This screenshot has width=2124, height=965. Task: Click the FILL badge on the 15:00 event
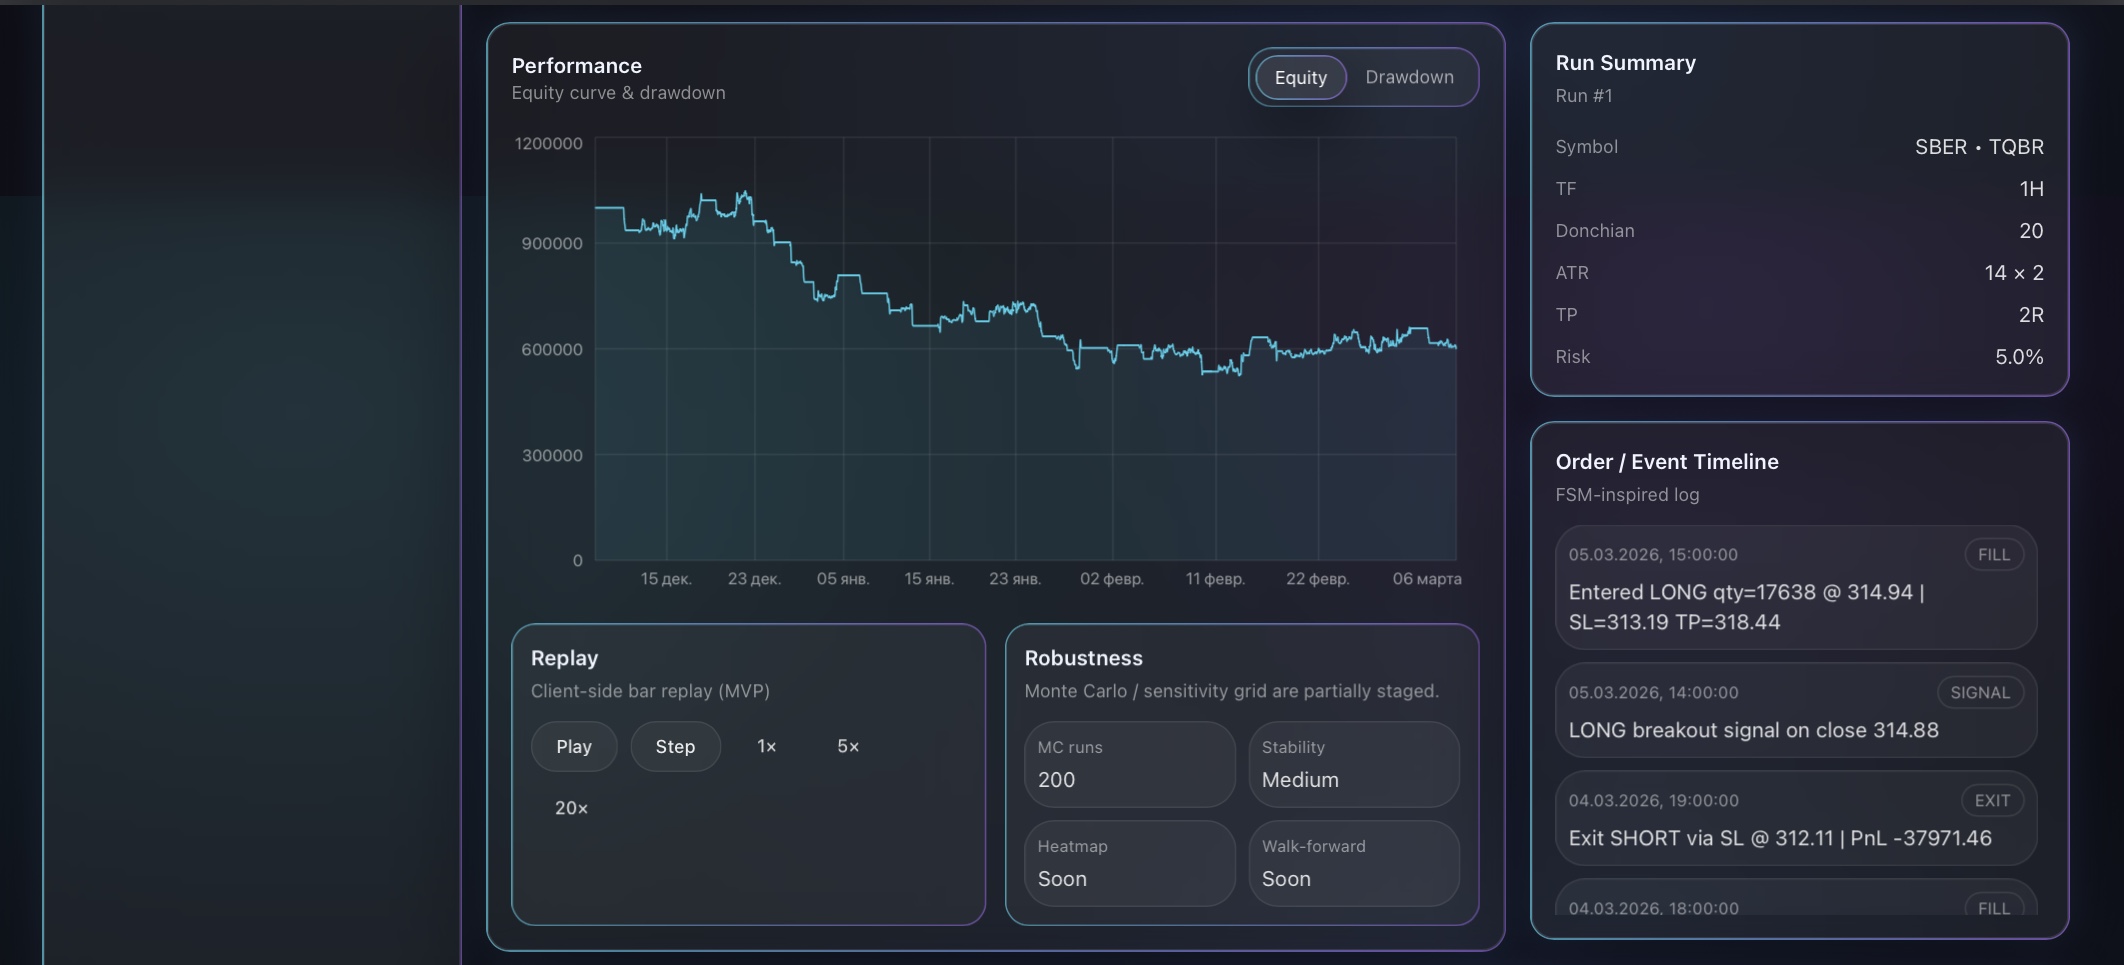point(1993,554)
